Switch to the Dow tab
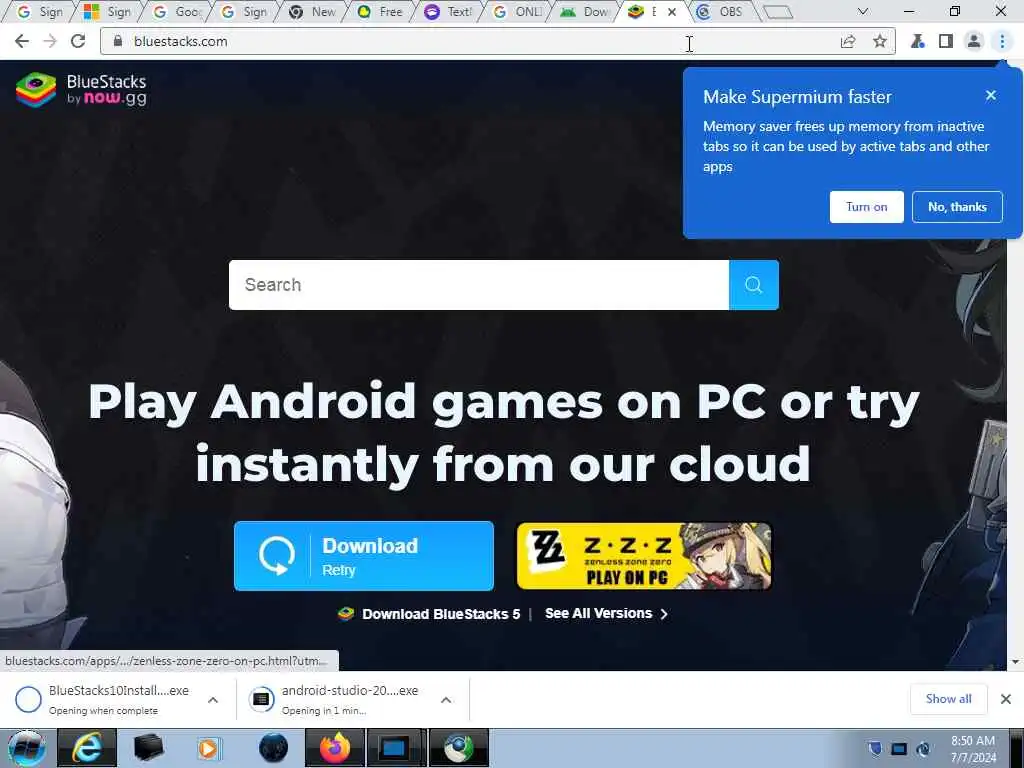 [585, 12]
